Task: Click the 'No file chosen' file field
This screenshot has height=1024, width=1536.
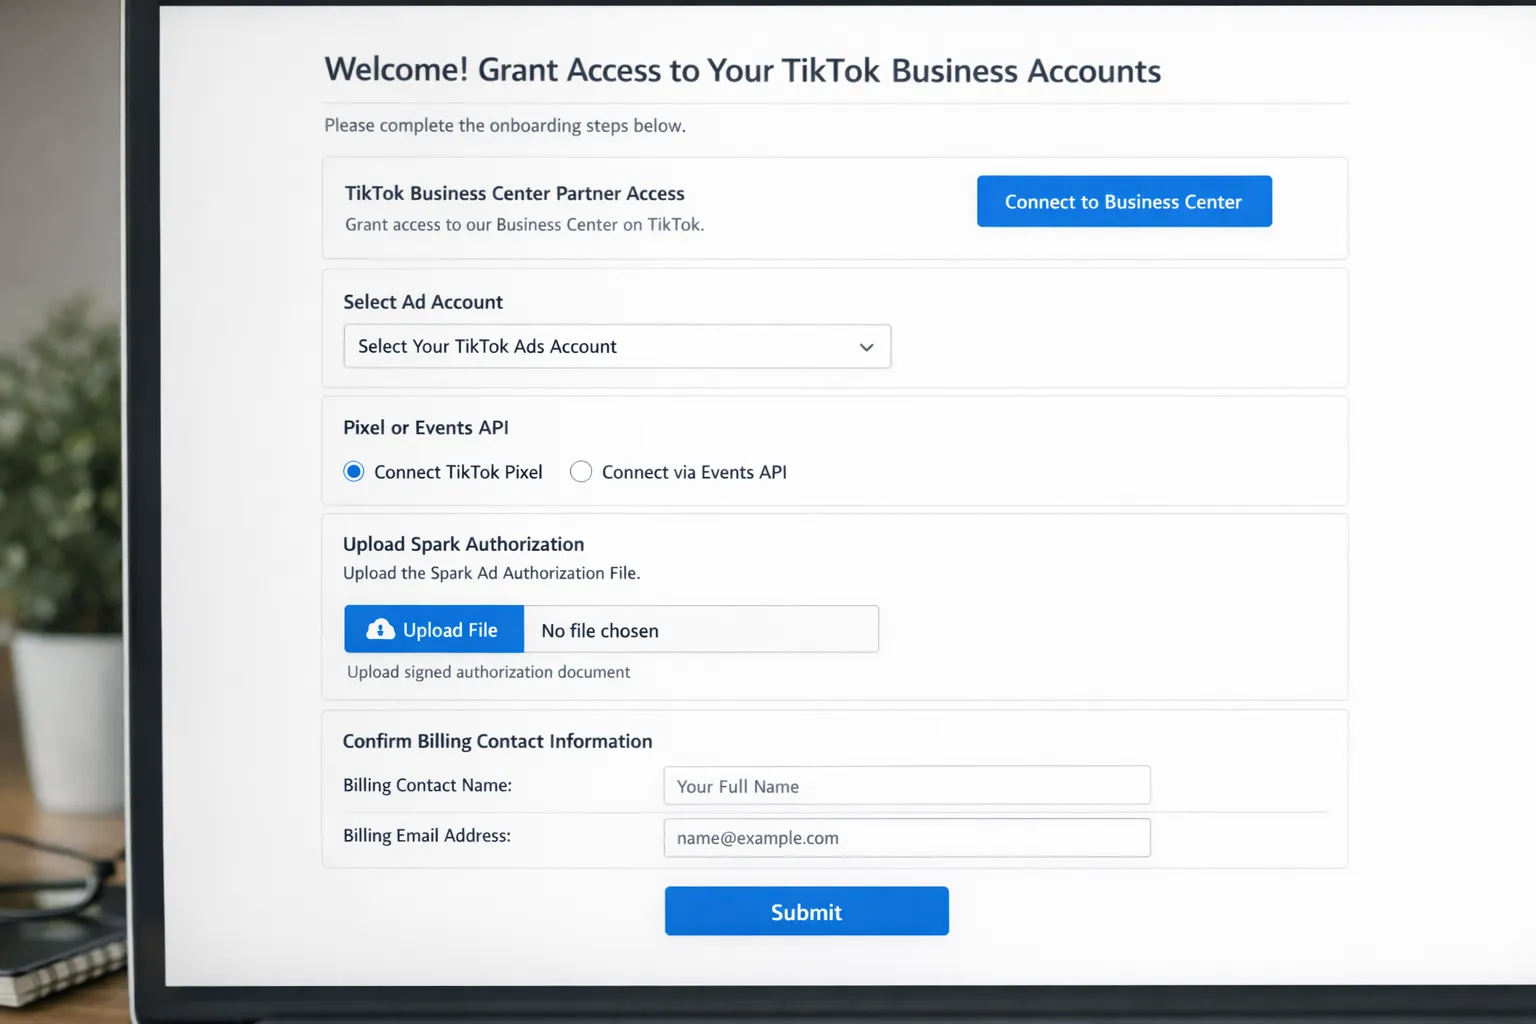Action: (x=700, y=630)
